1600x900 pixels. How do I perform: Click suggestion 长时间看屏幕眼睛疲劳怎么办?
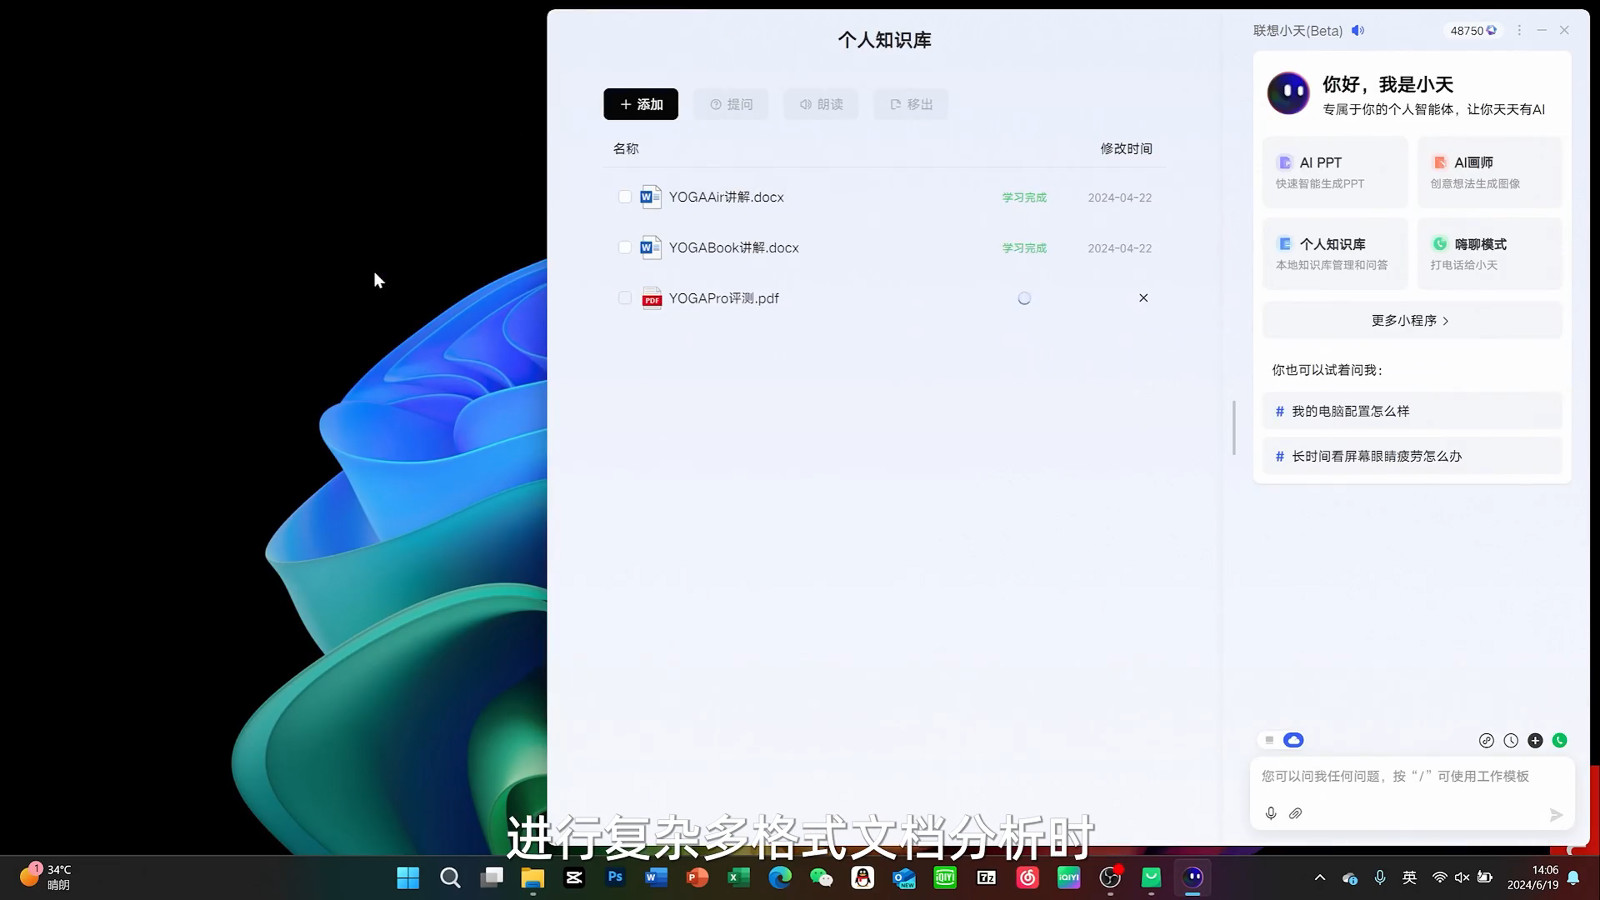[1412, 456]
